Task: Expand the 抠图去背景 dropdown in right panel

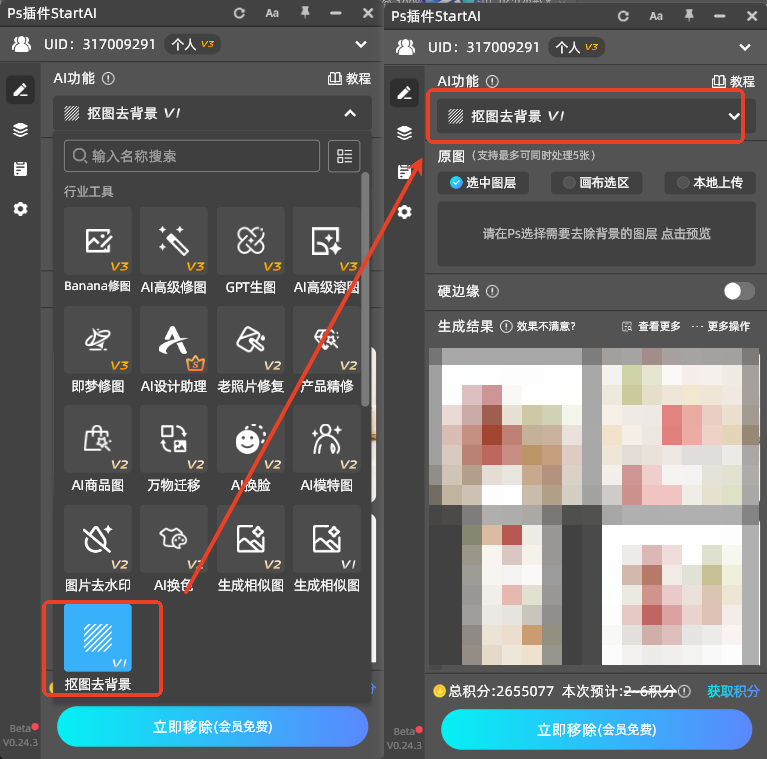Action: coord(734,116)
